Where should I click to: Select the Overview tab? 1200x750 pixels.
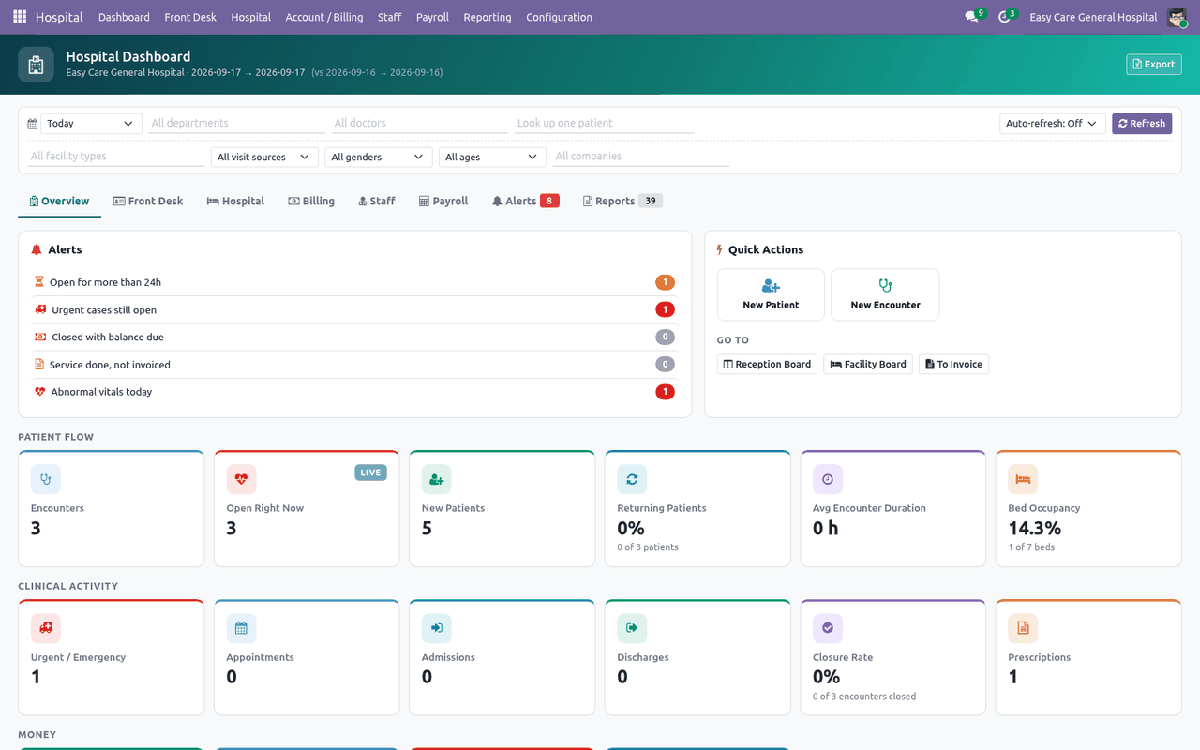tap(60, 201)
